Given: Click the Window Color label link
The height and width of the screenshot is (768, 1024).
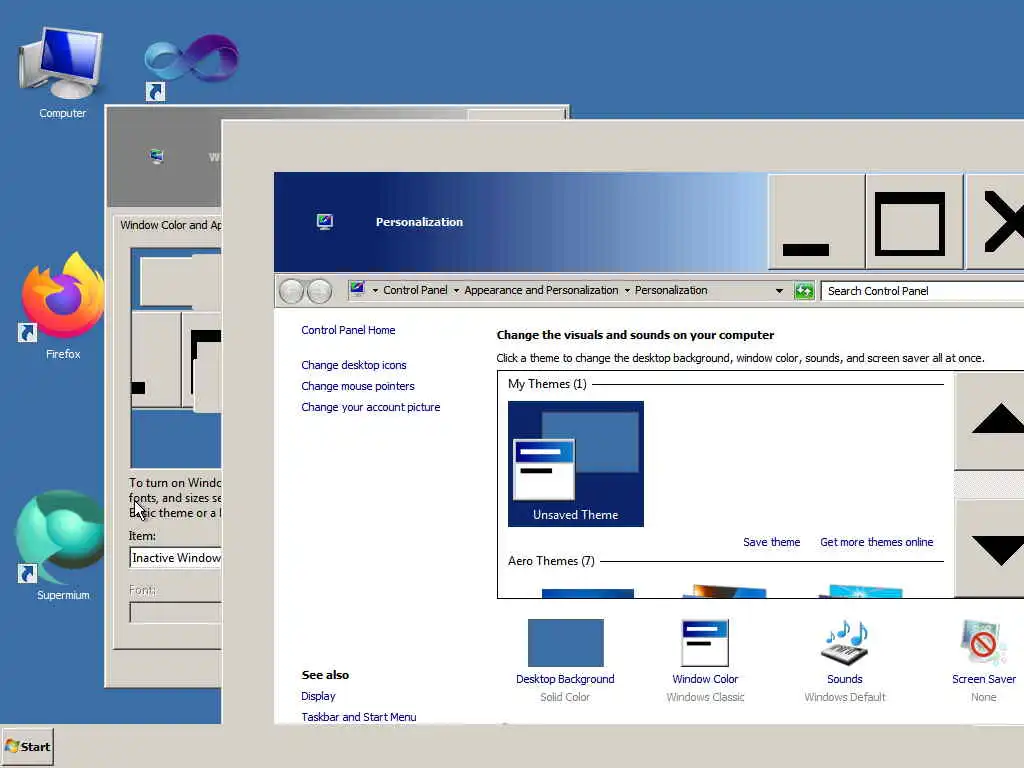Looking at the screenshot, I should (705, 679).
